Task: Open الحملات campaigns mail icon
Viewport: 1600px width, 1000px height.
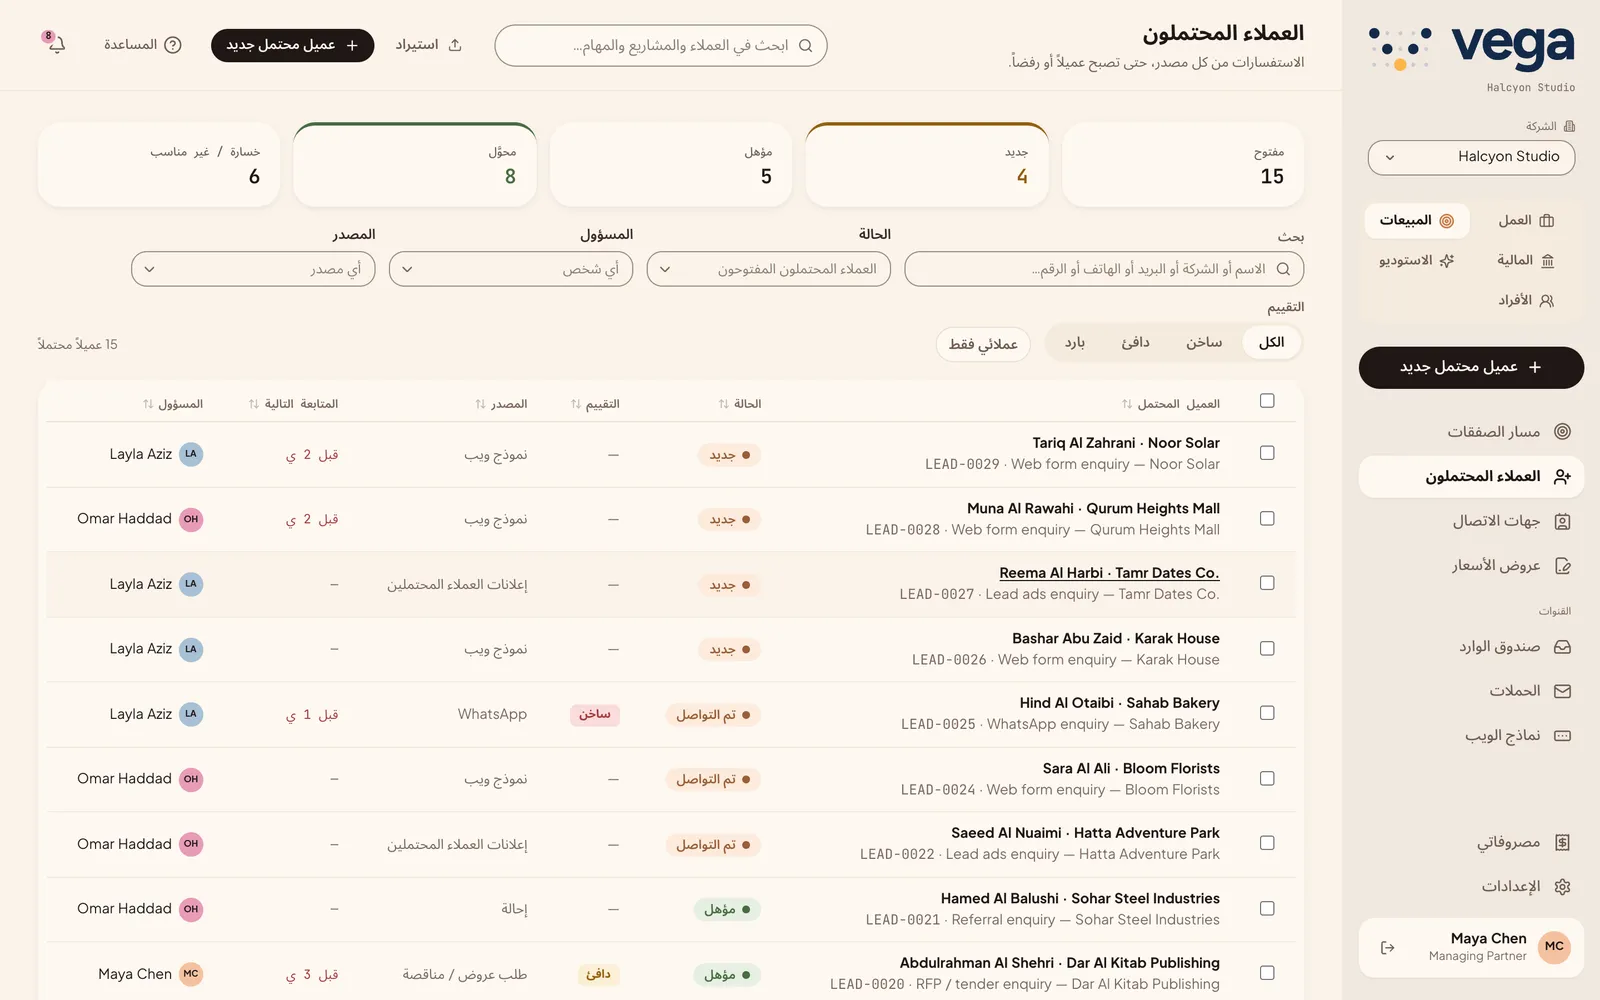Action: [1562, 691]
